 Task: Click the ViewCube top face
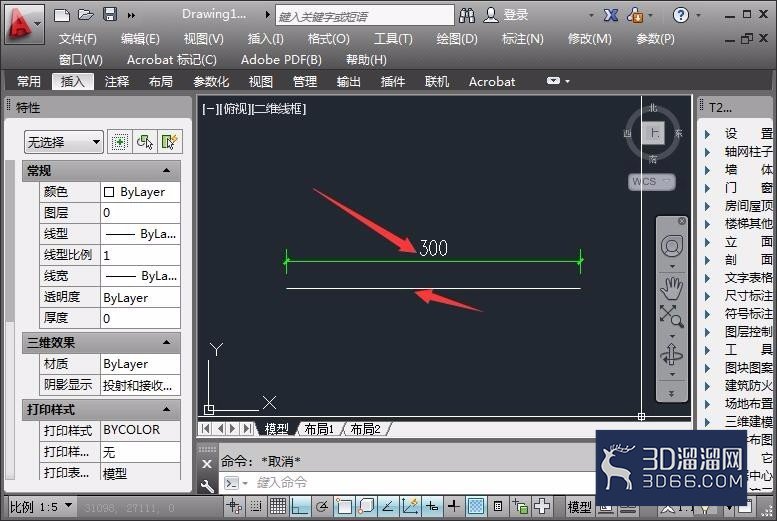[x=653, y=133]
